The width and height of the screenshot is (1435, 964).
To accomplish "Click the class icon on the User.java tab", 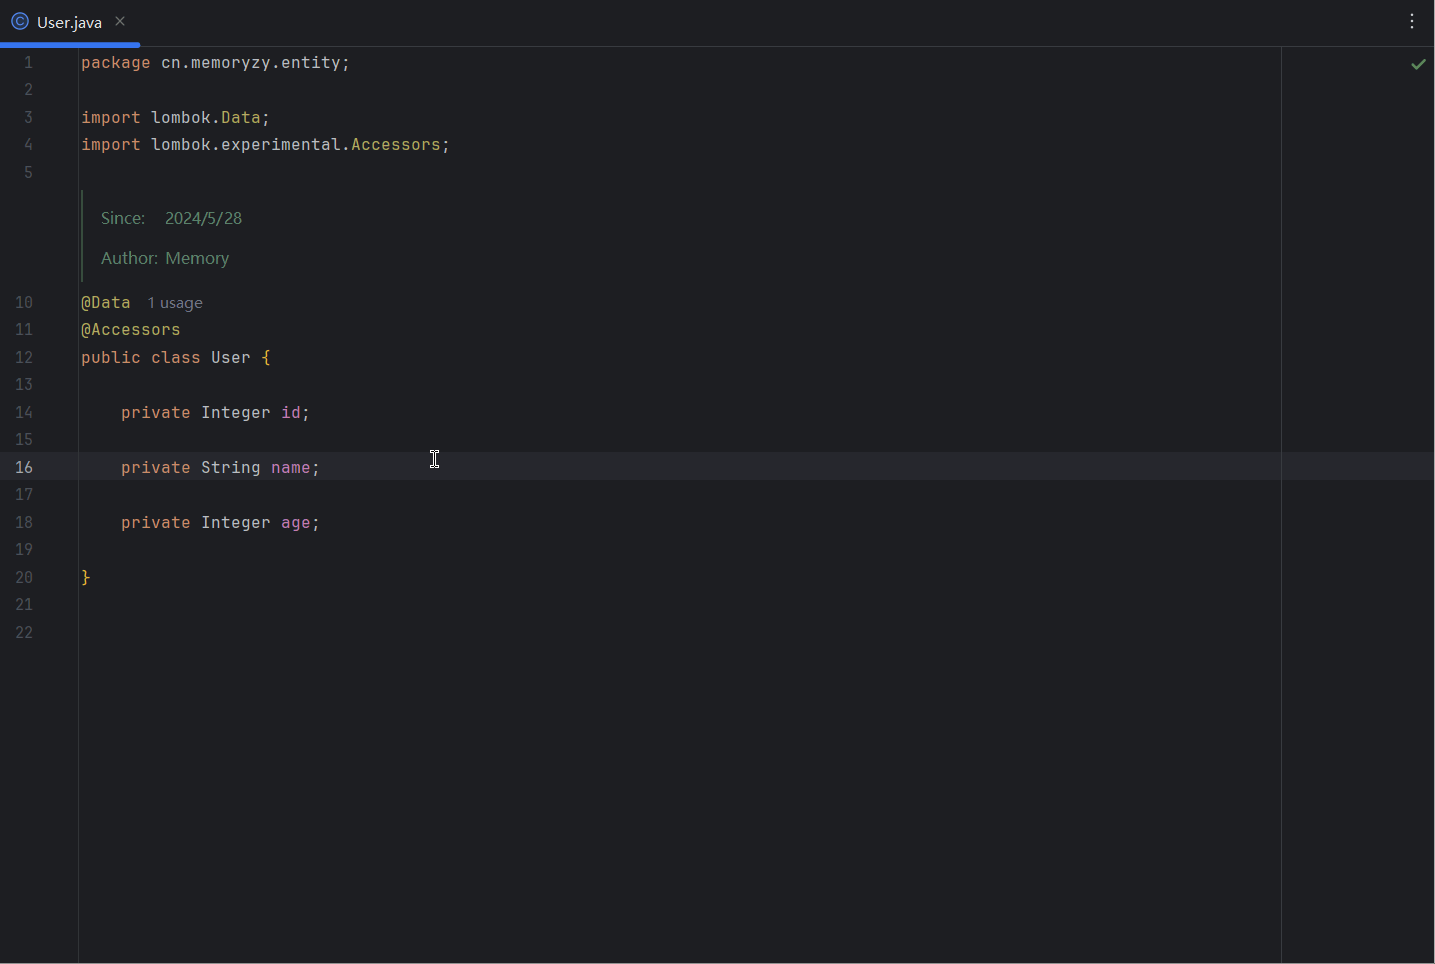I will tap(19, 21).
